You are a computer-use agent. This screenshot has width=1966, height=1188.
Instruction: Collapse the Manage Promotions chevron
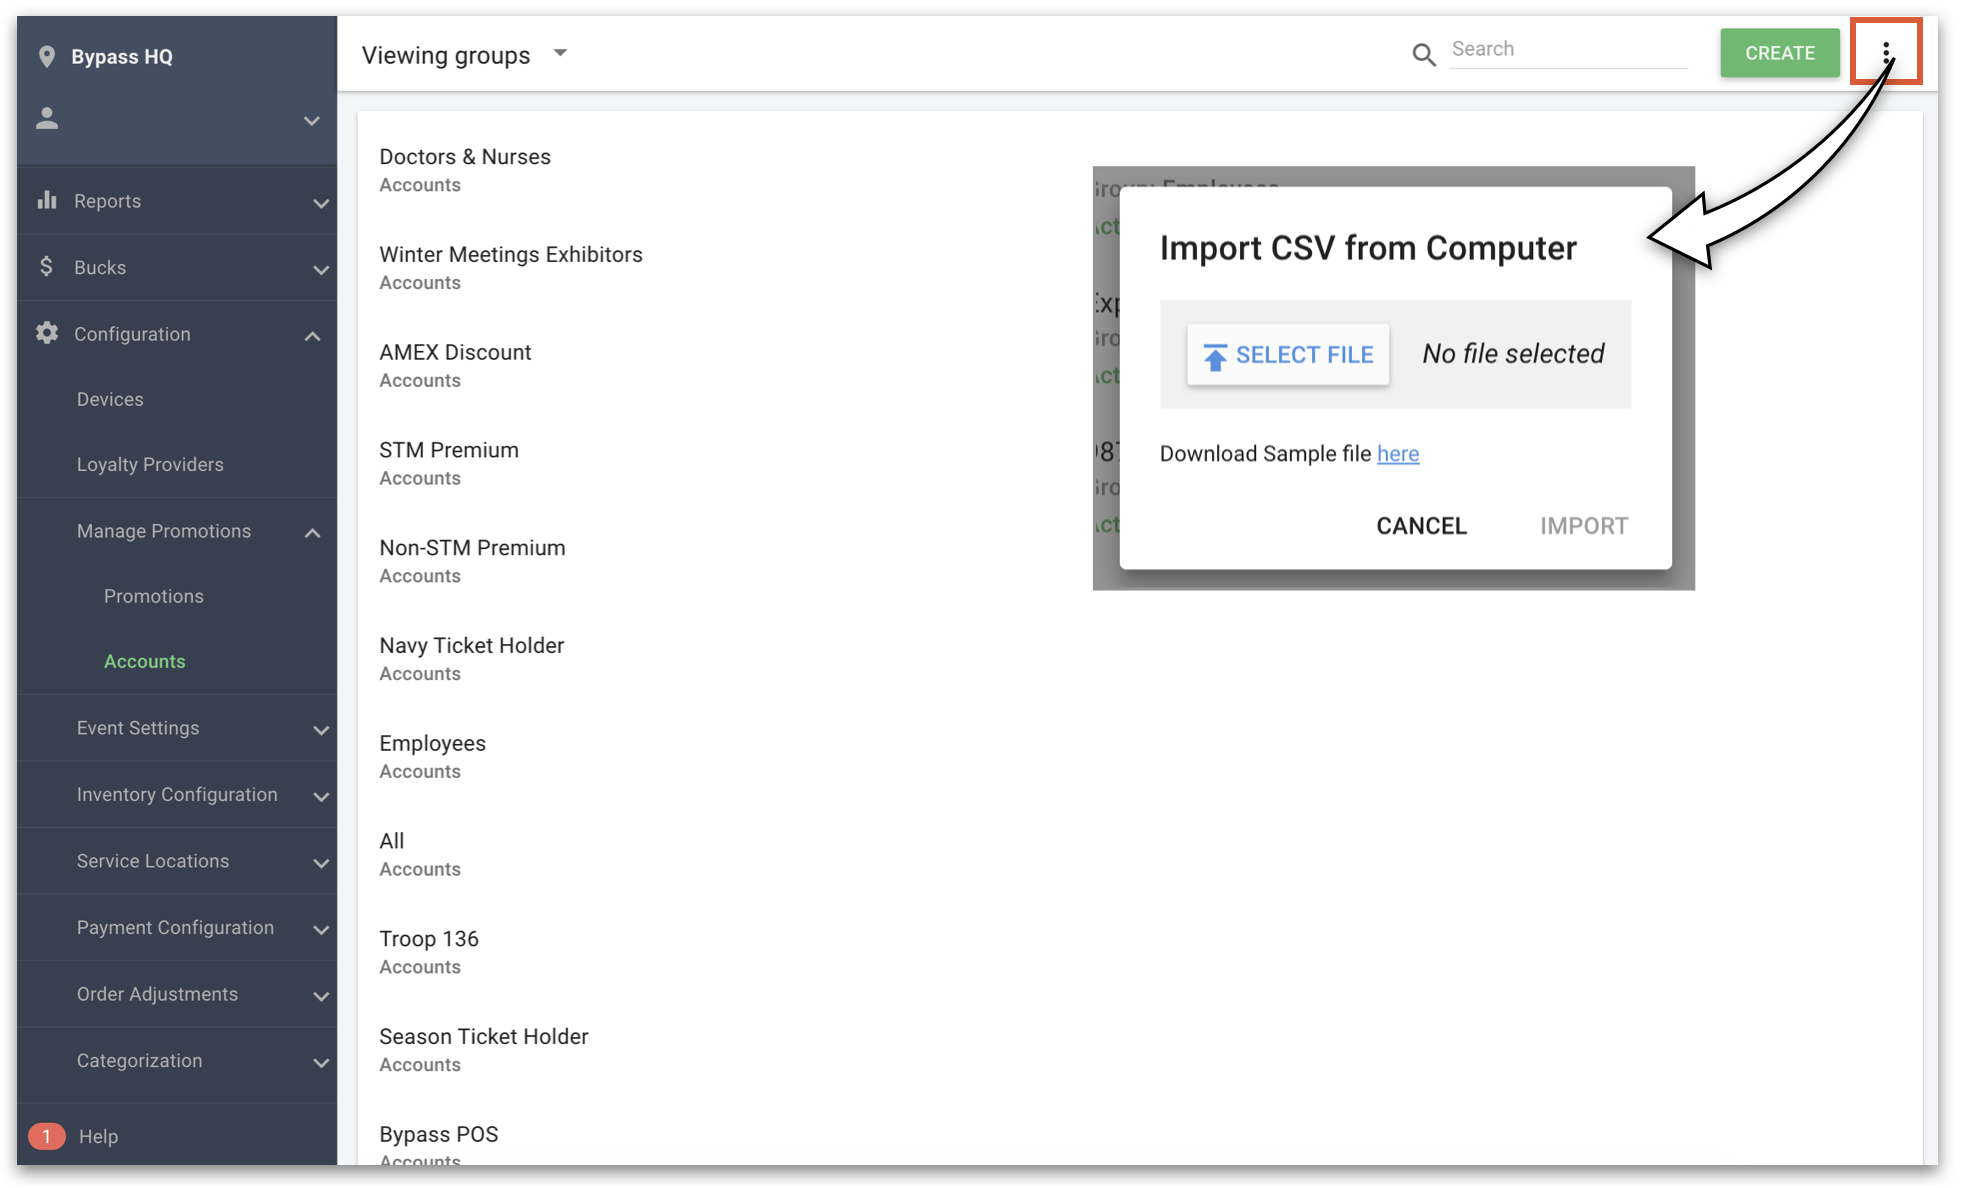(312, 533)
